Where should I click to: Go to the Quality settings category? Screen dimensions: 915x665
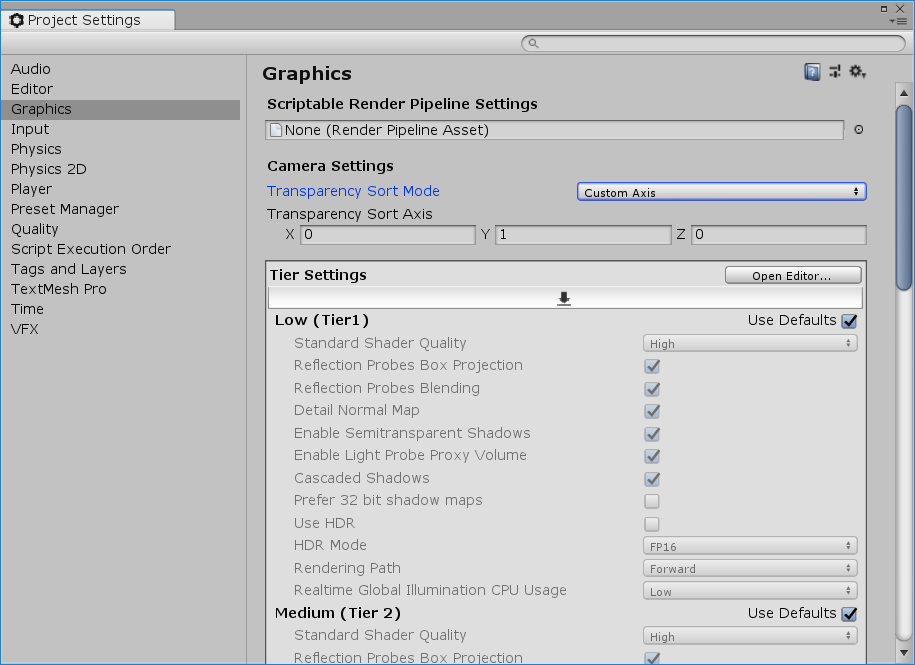[x=35, y=229]
